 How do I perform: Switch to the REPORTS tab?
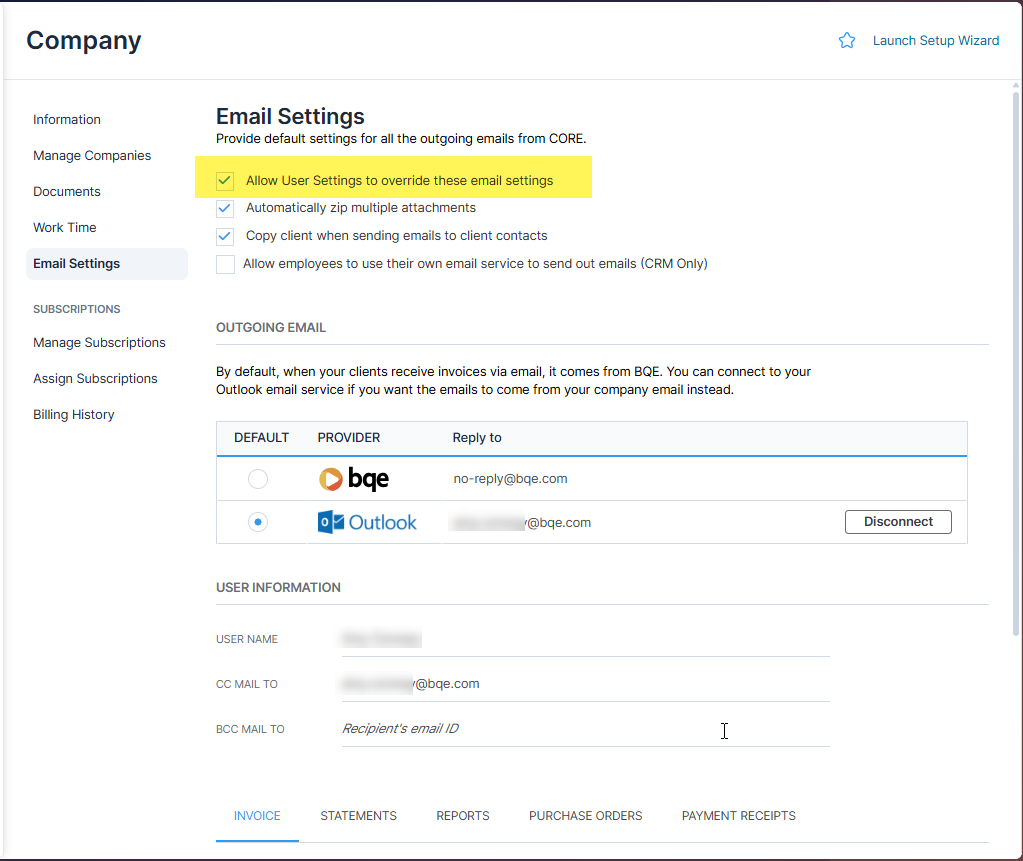[463, 815]
